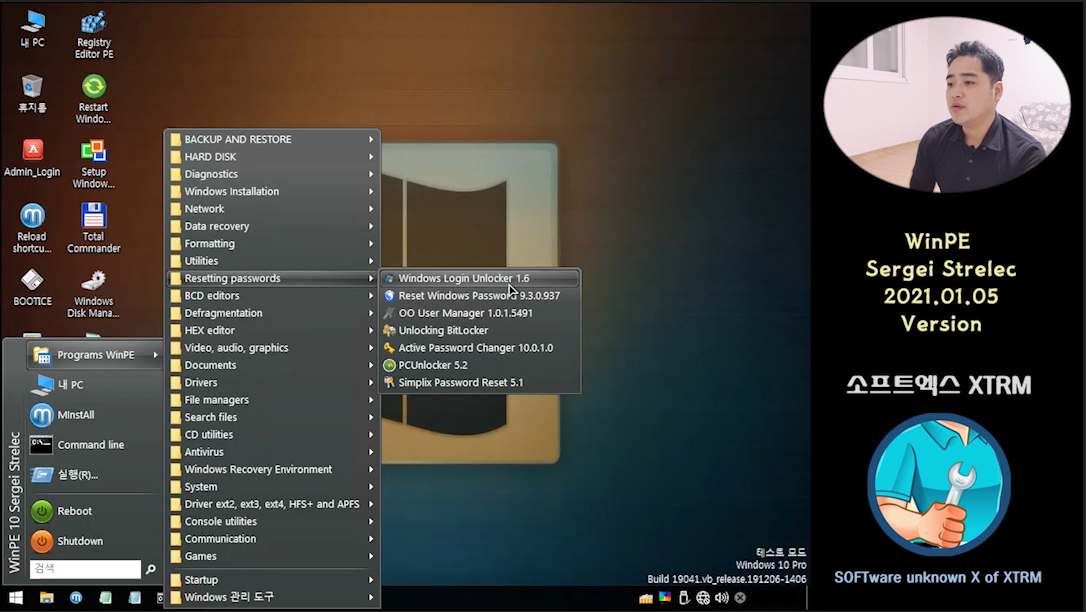Image resolution: width=1086 pixels, height=612 pixels.
Task: Expand the Data recovery folder
Action: tap(272, 226)
